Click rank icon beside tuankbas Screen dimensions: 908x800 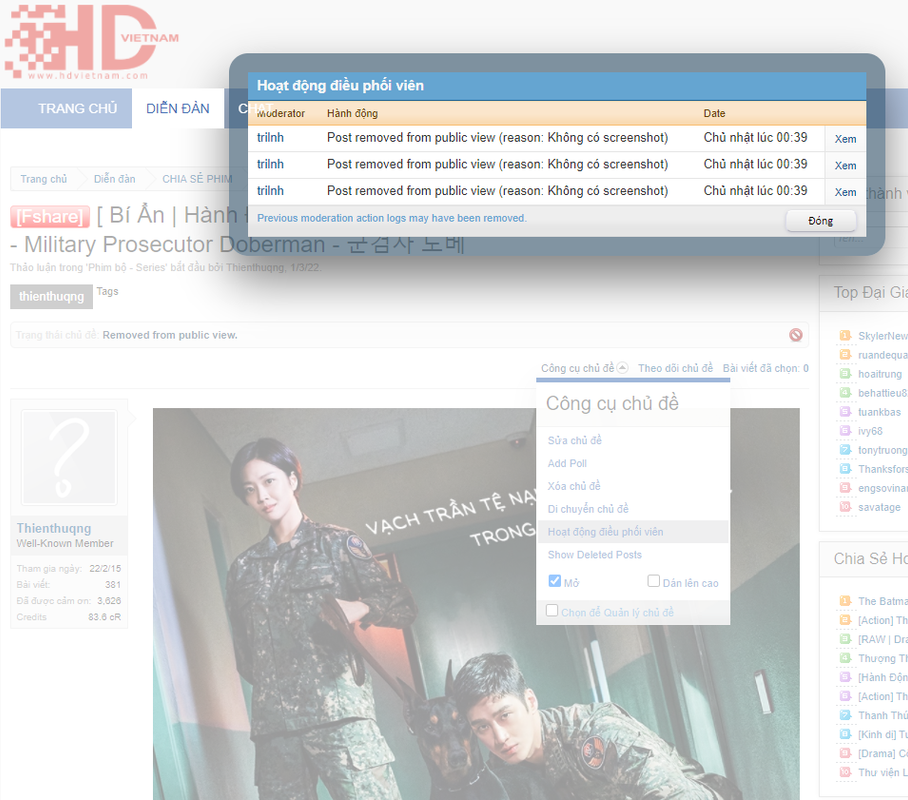click(845, 412)
